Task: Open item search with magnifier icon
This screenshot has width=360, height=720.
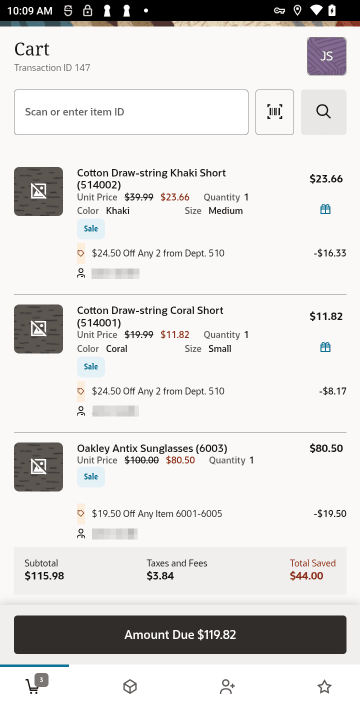Action: point(323,112)
